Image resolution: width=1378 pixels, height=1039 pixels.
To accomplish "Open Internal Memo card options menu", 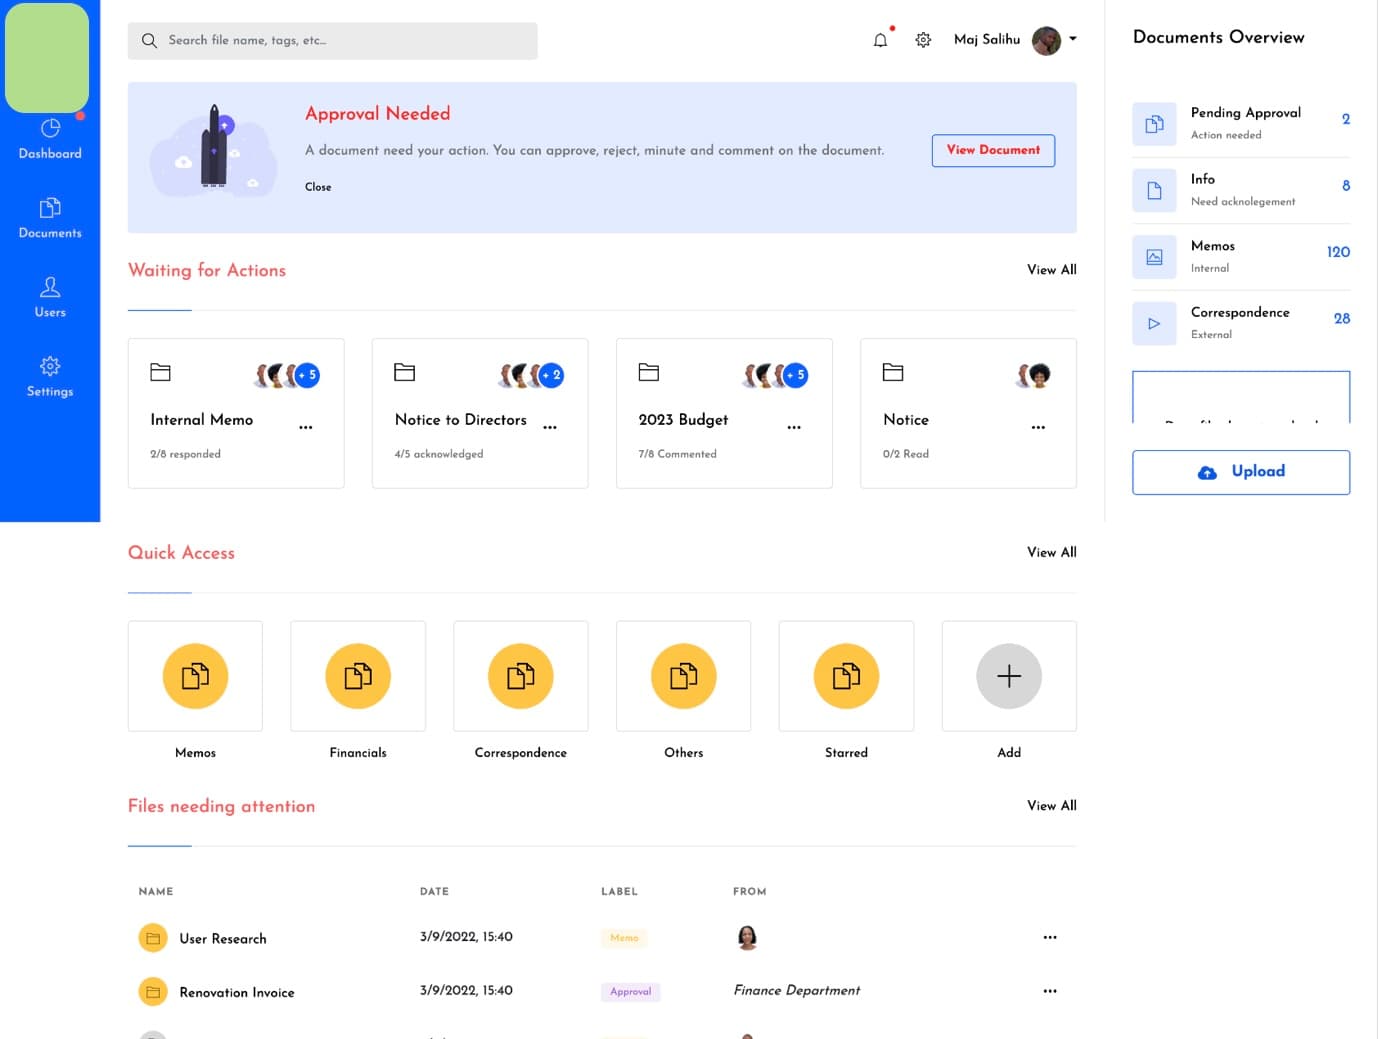I will click(x=306, y=427).
